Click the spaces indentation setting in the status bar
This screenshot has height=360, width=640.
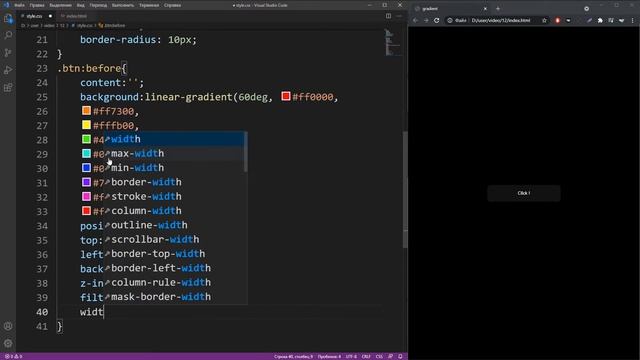329,356
